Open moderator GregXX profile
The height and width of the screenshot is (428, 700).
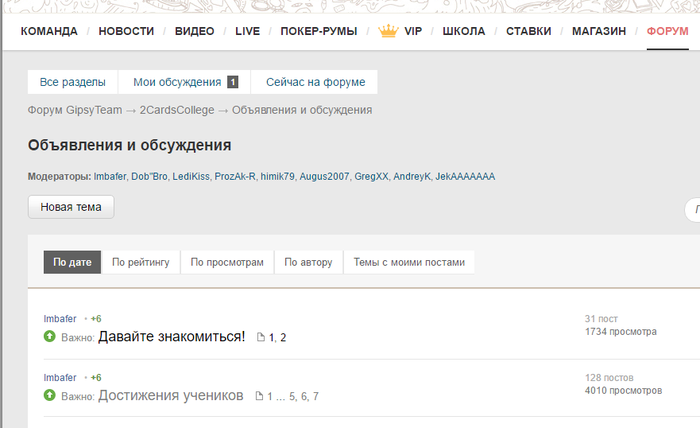(x=371, y=176)
